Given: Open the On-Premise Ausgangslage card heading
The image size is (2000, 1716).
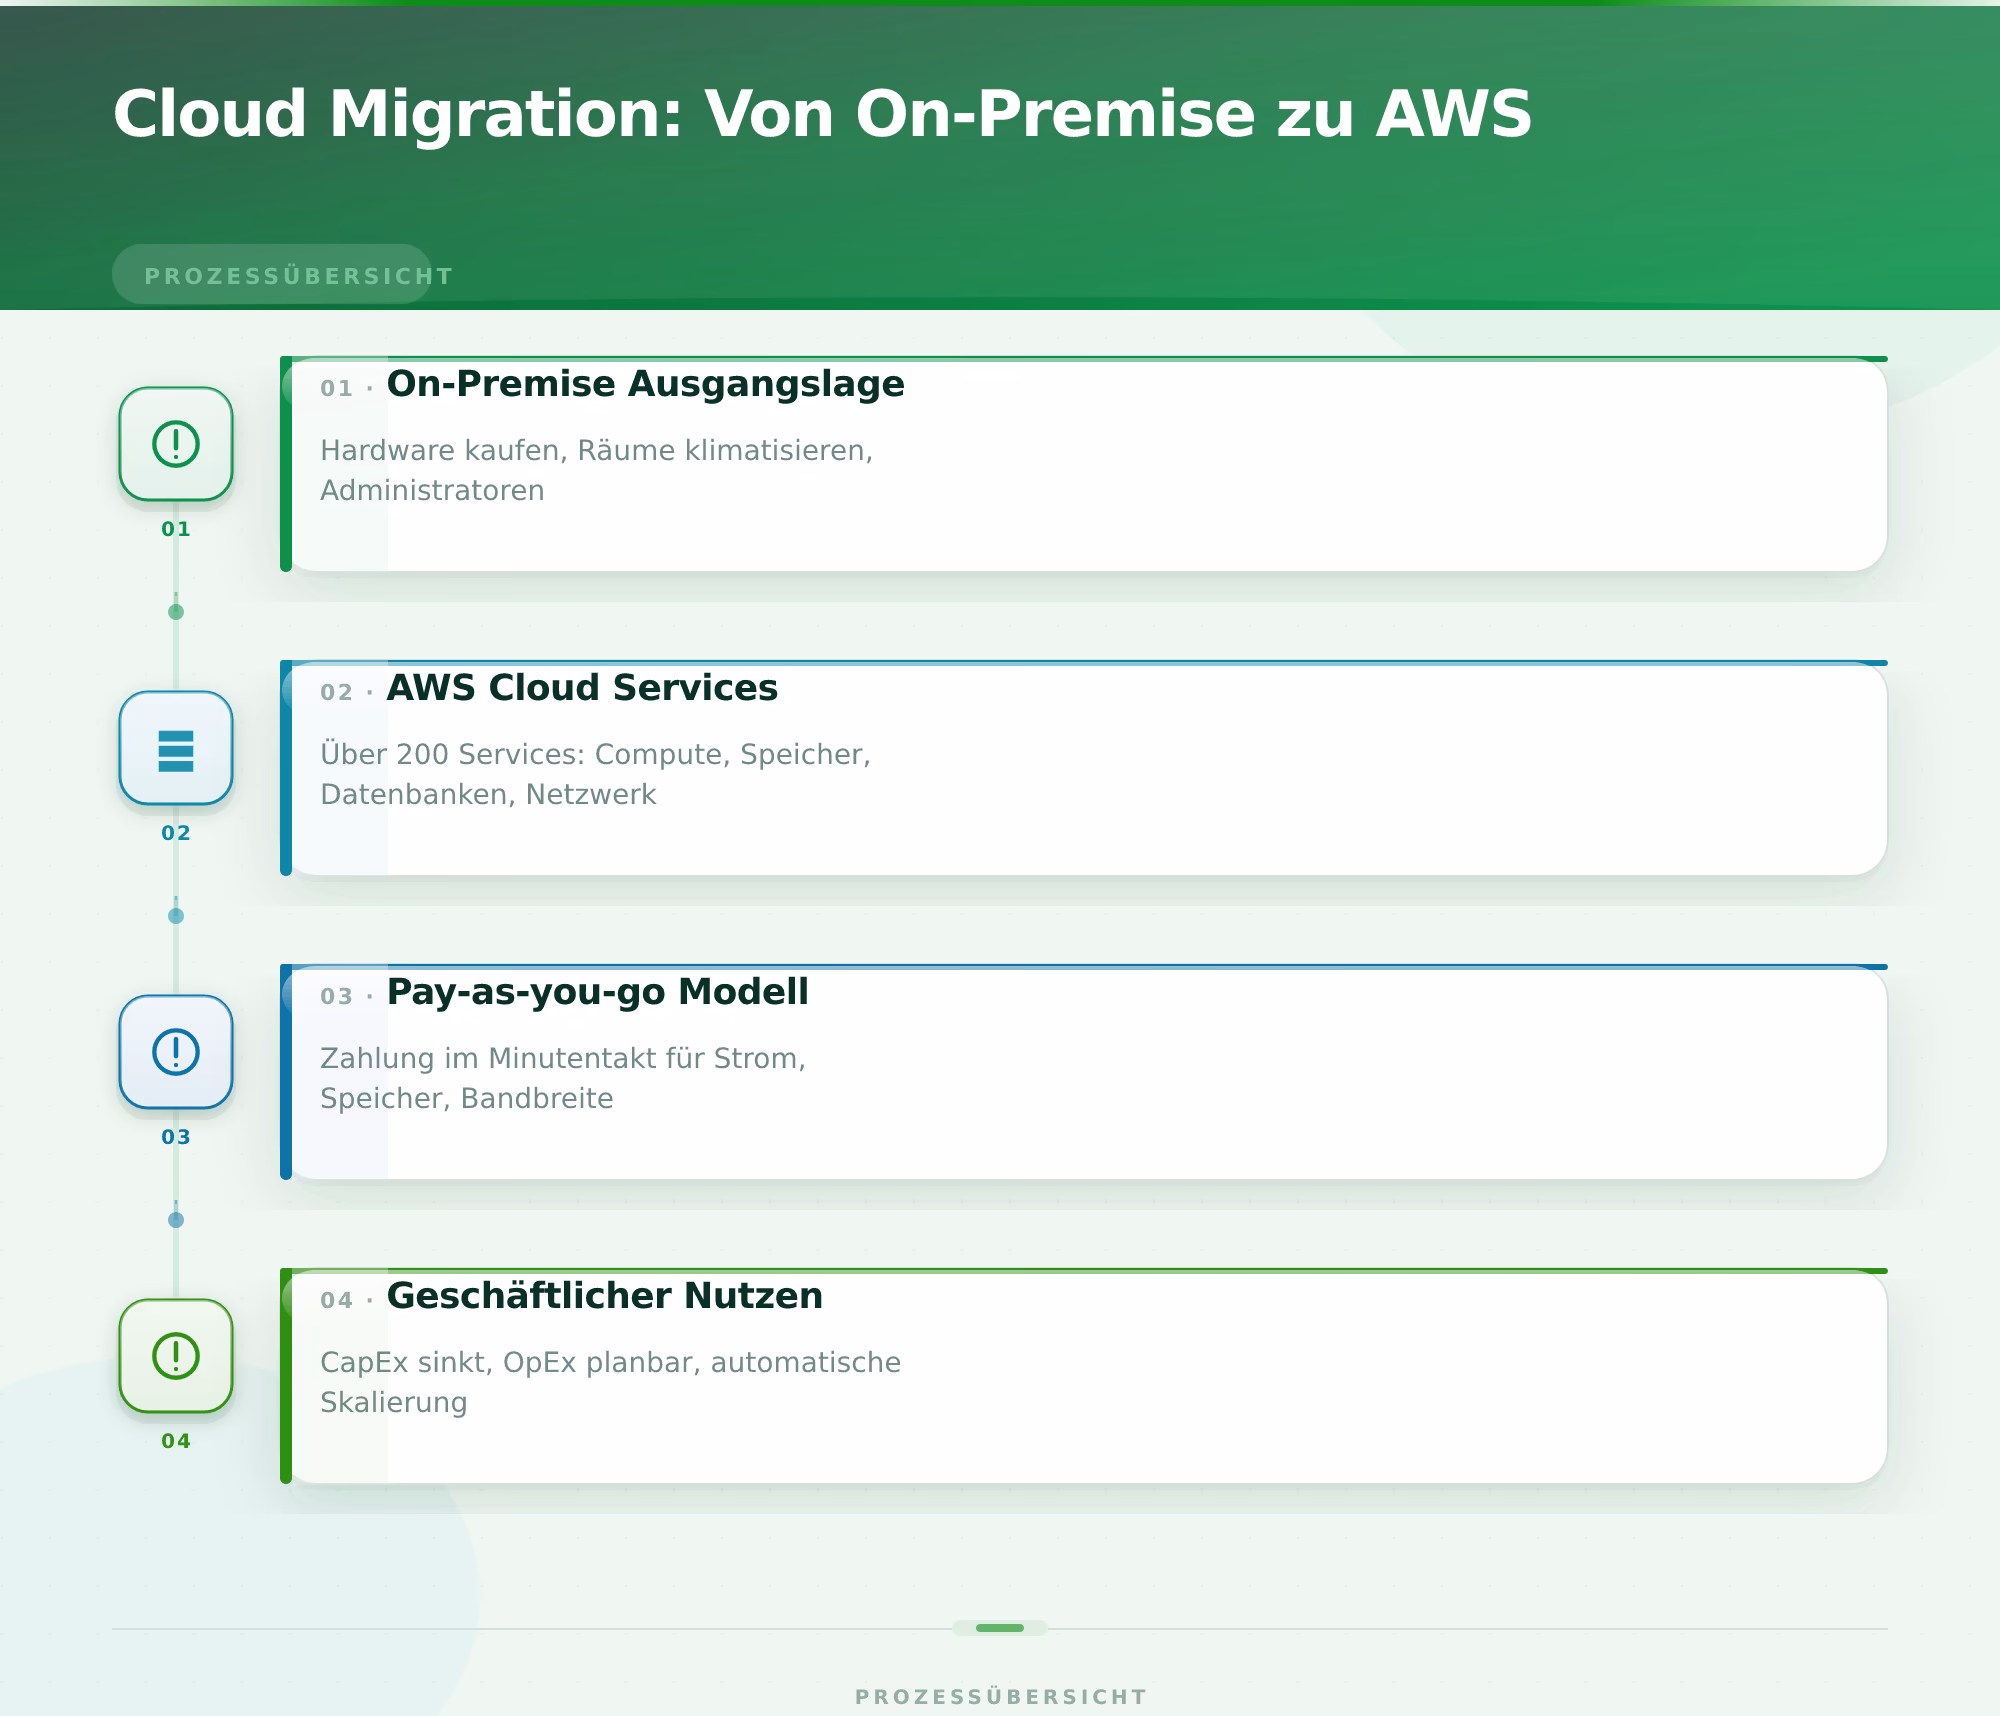Looking at the screenshot, I should pos(645,384).
